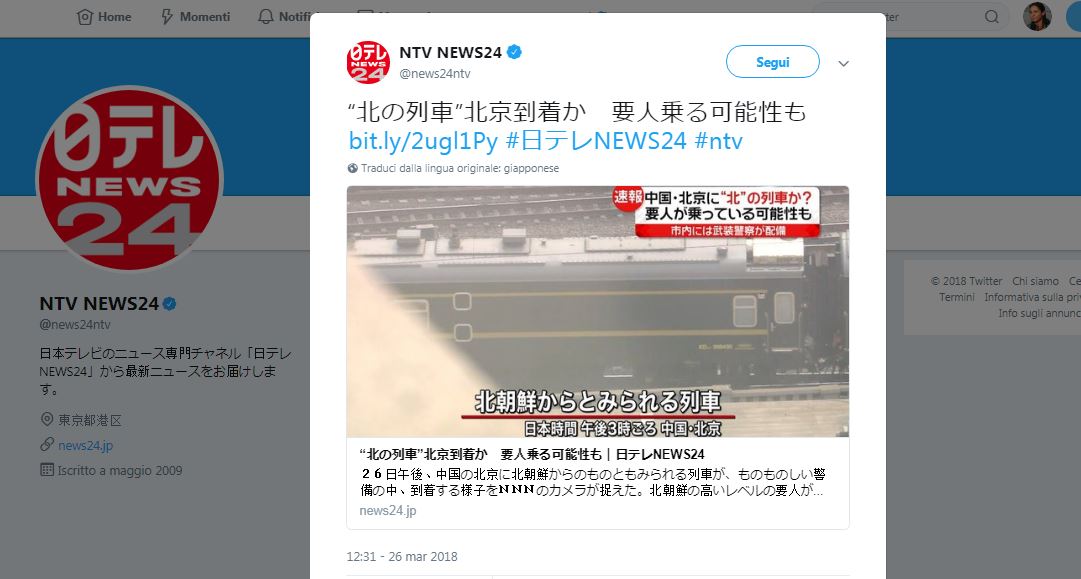The width and height of the screenshot is (1081, 579).
Task: Click the tweet timestamp 12:31 - 26 mar 2018
Action: (x=402, y=556)
